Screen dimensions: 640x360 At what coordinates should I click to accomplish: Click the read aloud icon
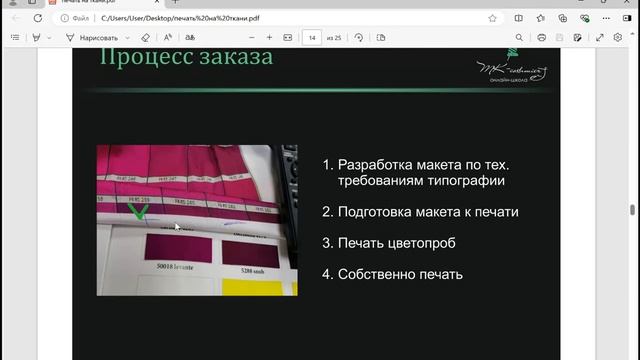[167, 38]
